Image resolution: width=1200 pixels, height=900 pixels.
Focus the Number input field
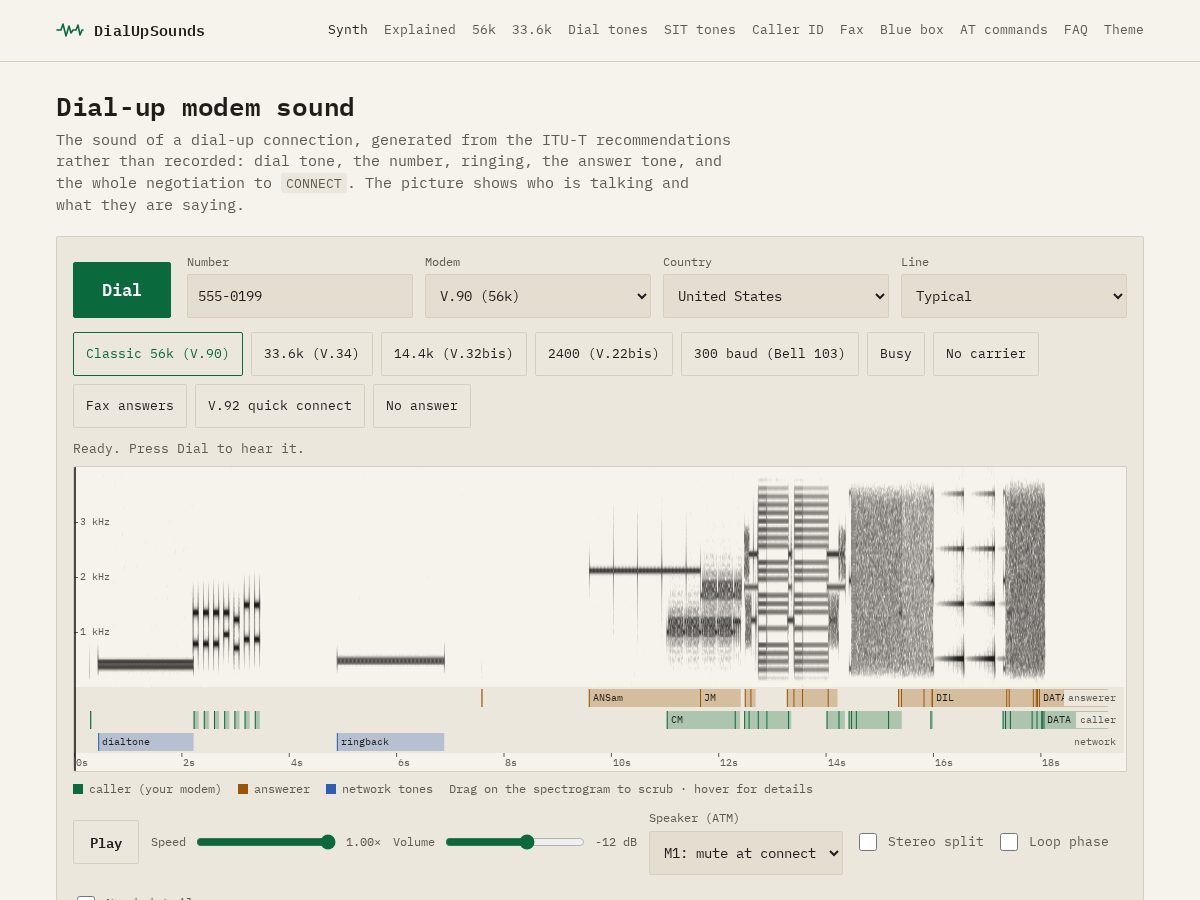click(x=300, y=296)
